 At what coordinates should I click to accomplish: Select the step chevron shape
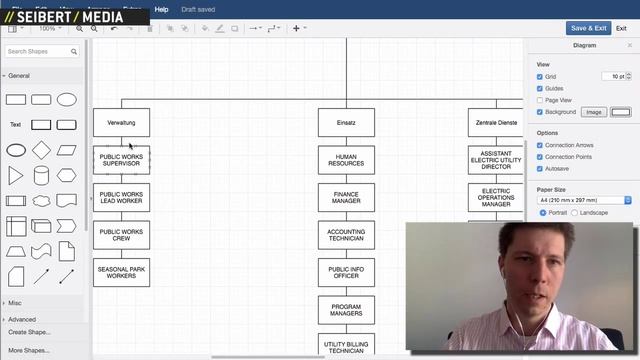[x=67, y=226]
